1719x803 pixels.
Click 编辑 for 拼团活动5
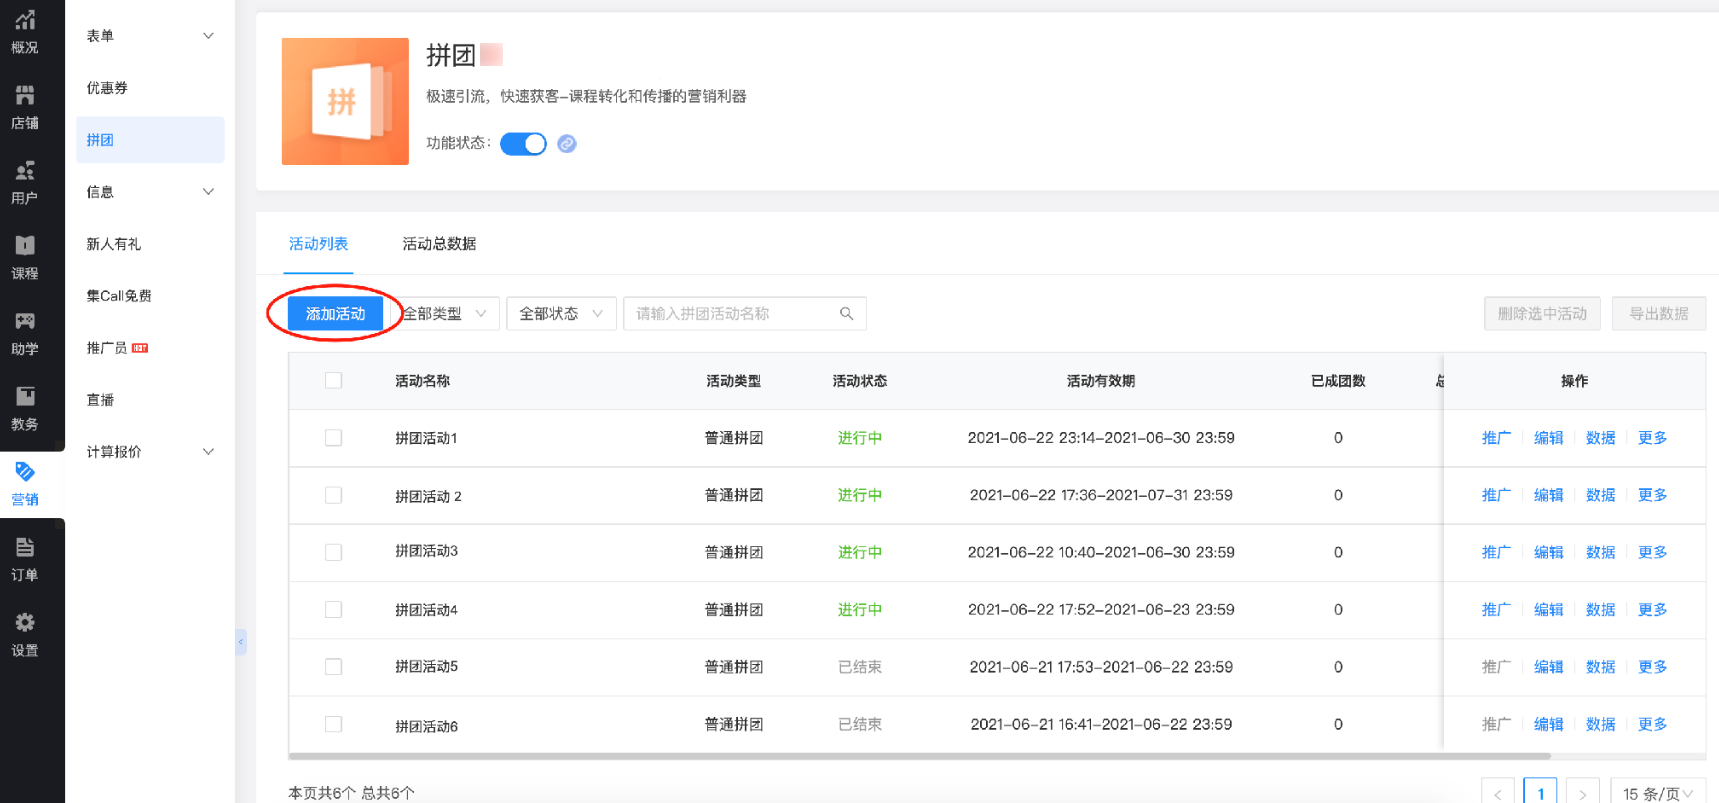(x=1548, y=667)
